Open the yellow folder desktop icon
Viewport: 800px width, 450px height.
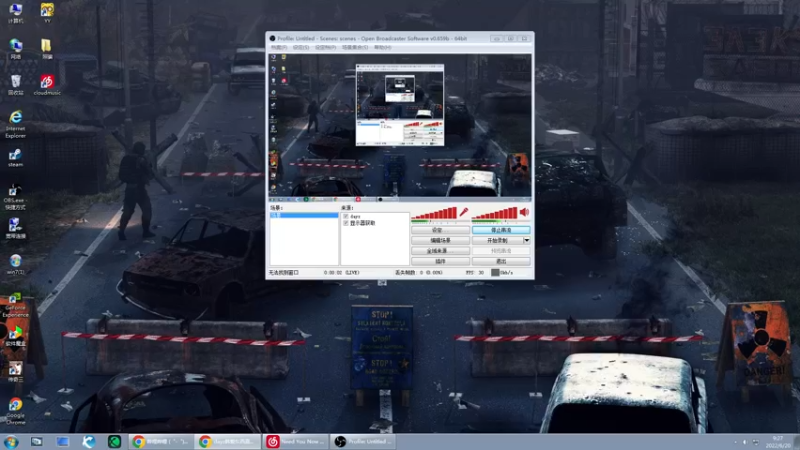coord(47,49)
